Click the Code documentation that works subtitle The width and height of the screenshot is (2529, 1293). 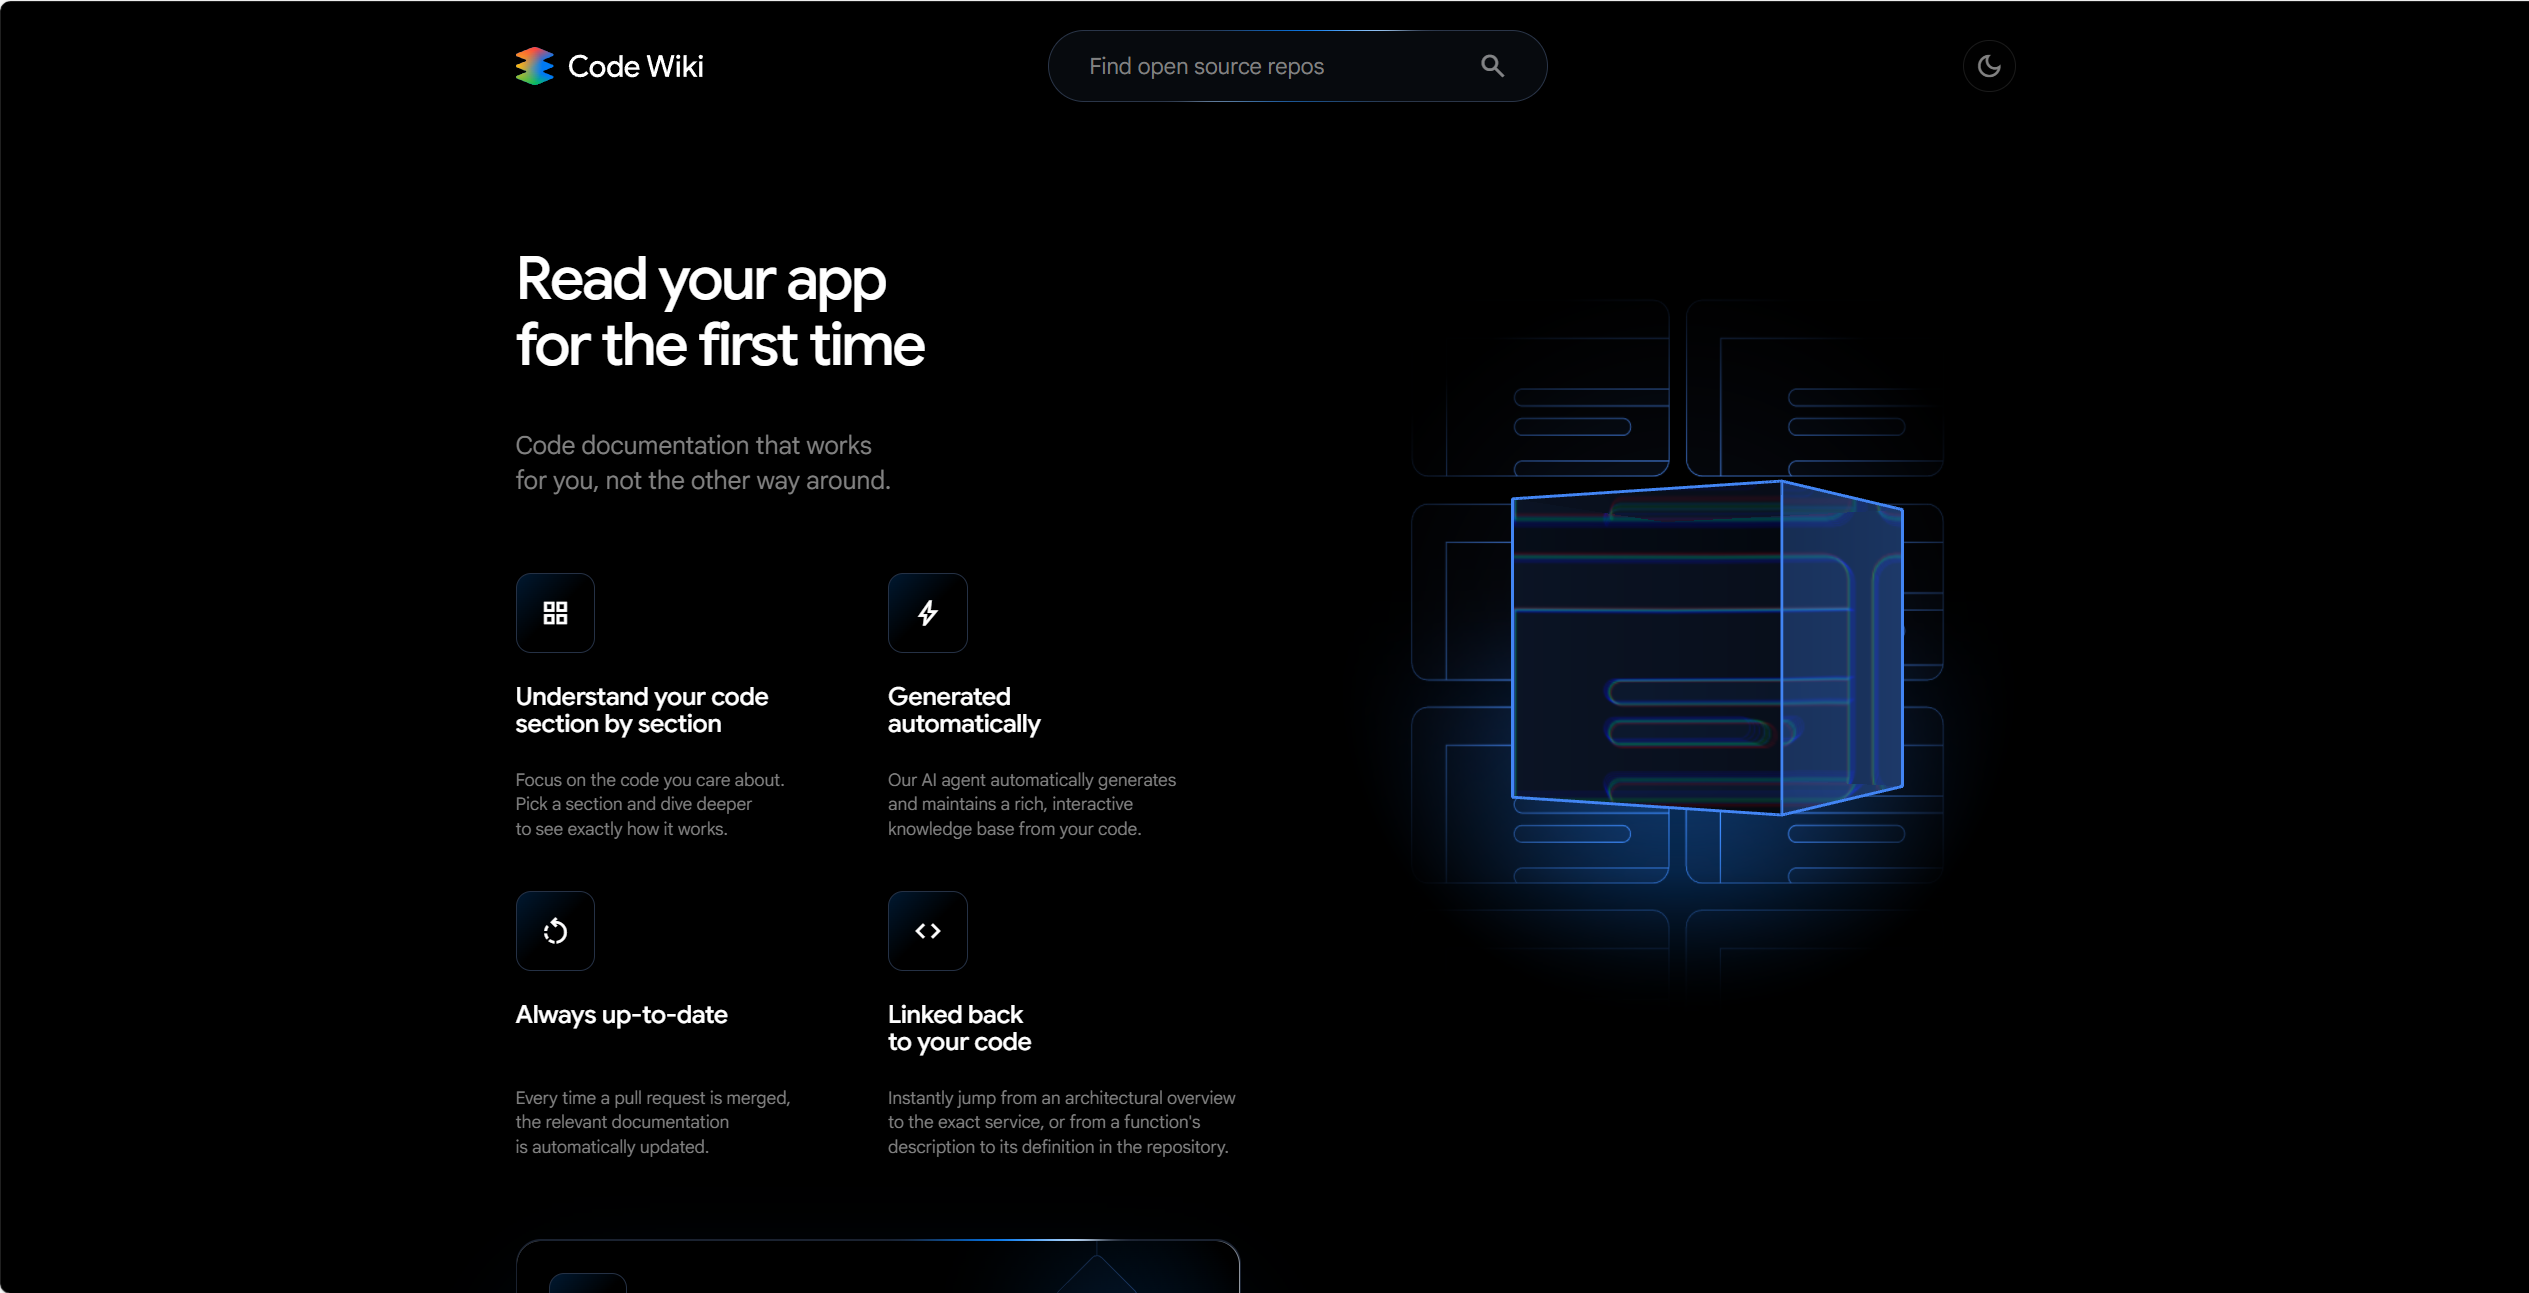pyautogui.click(x=702, y=463)
